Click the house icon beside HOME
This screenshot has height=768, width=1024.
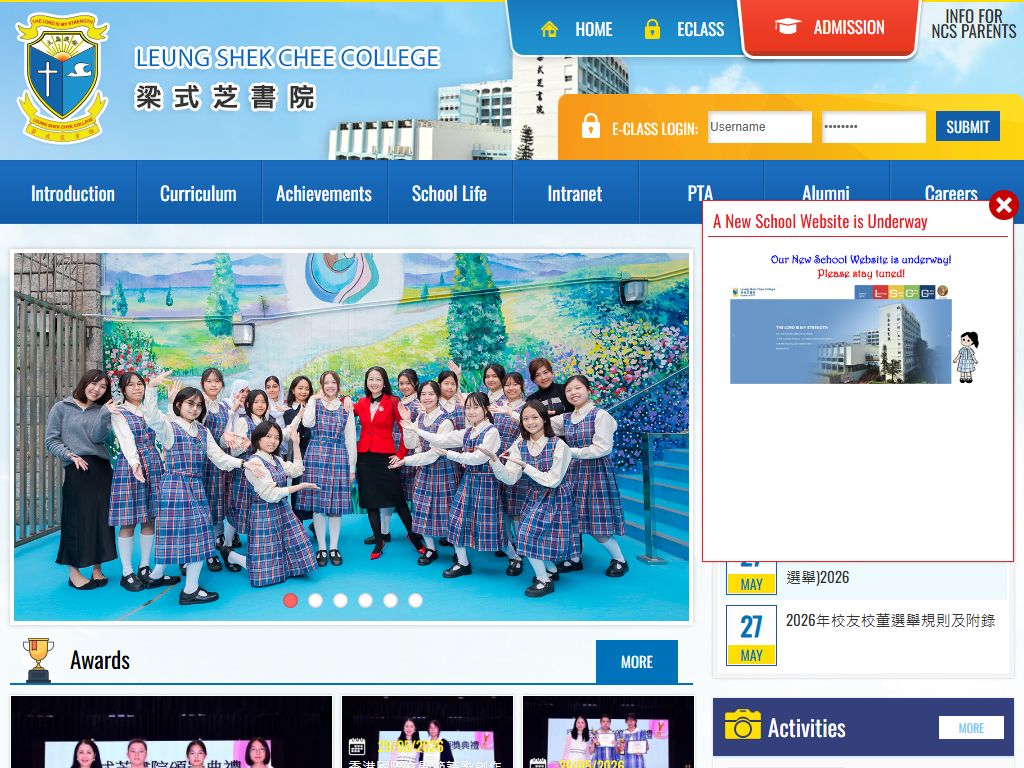tap(549, 29)
